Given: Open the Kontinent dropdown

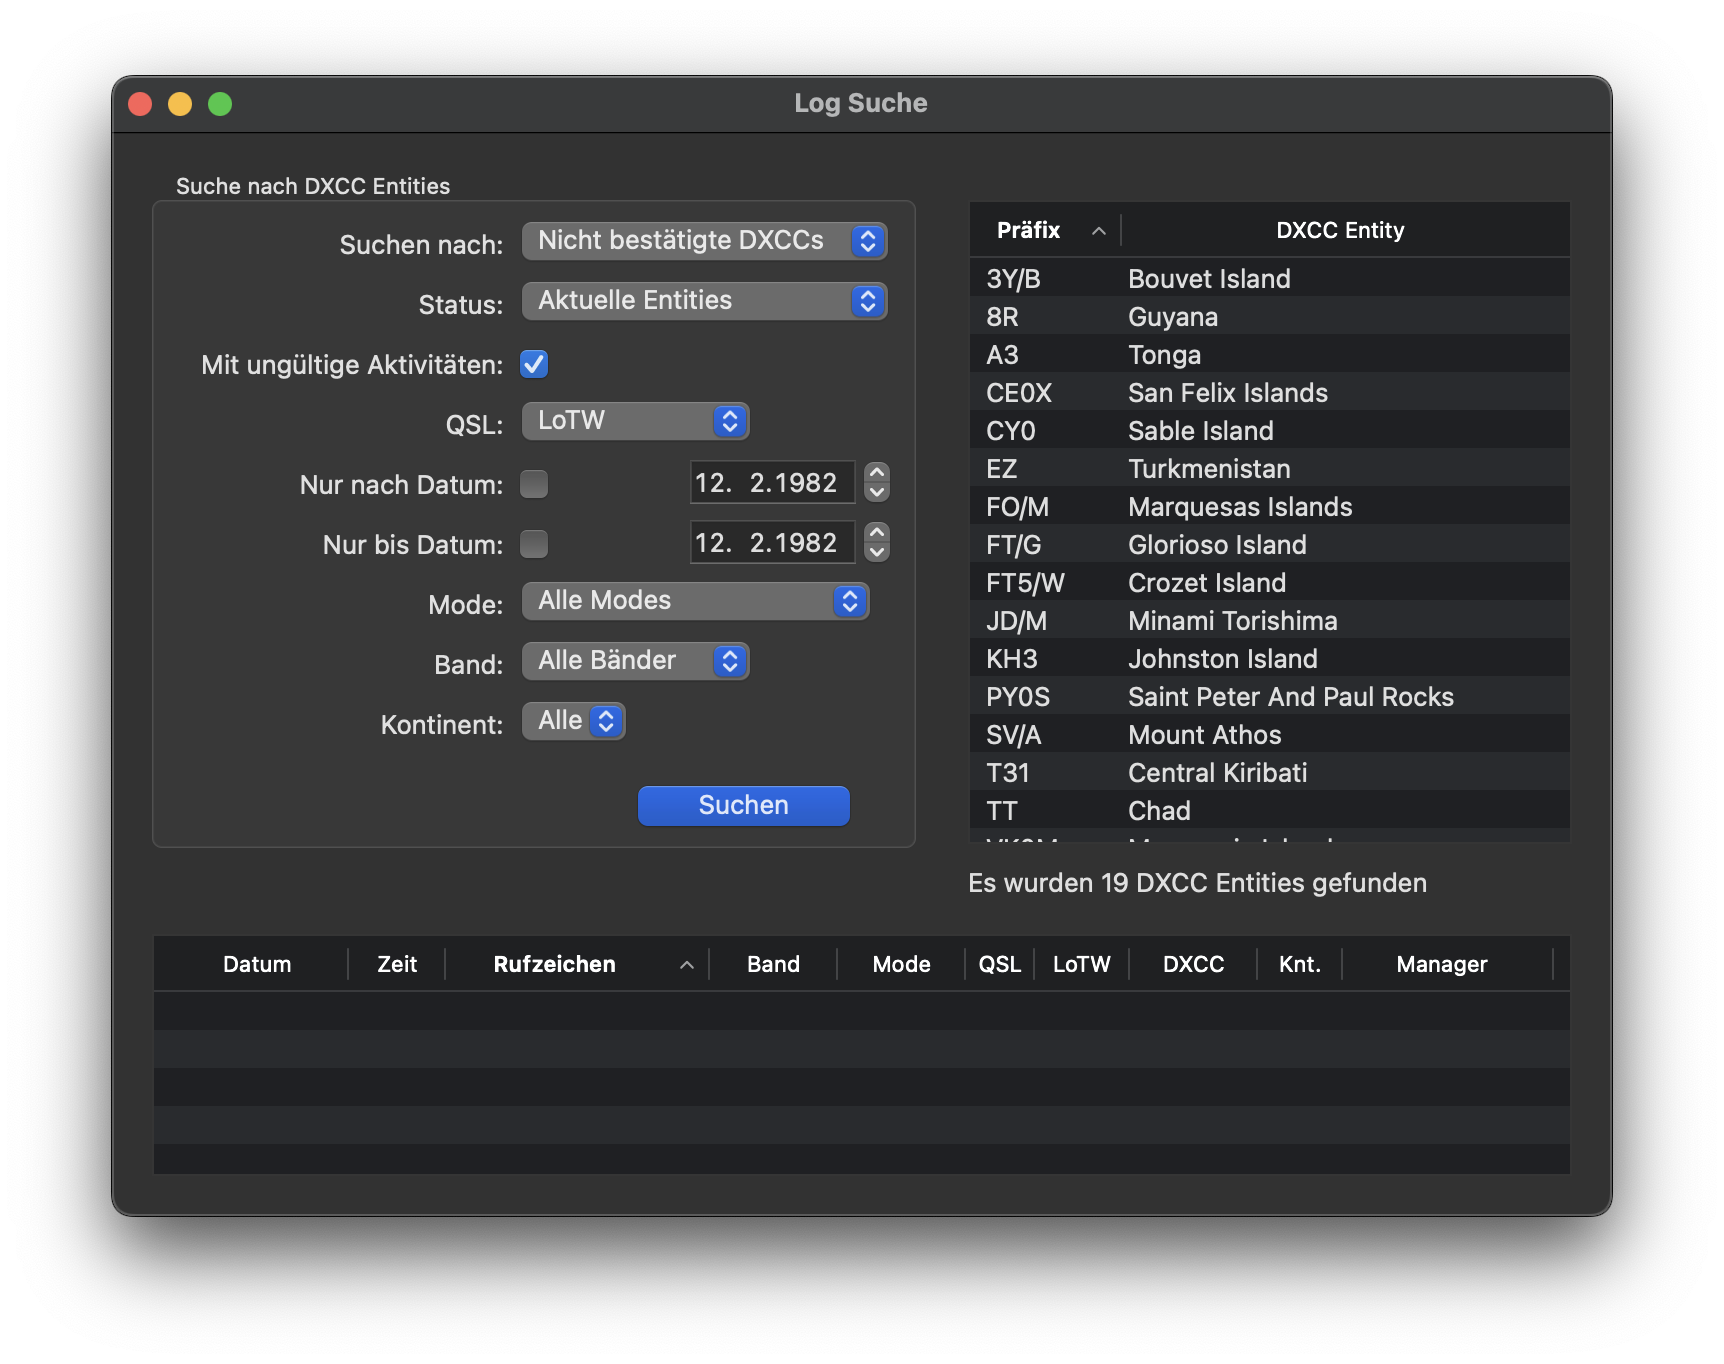Looking at the screenshot, I should tap(574, 721).
